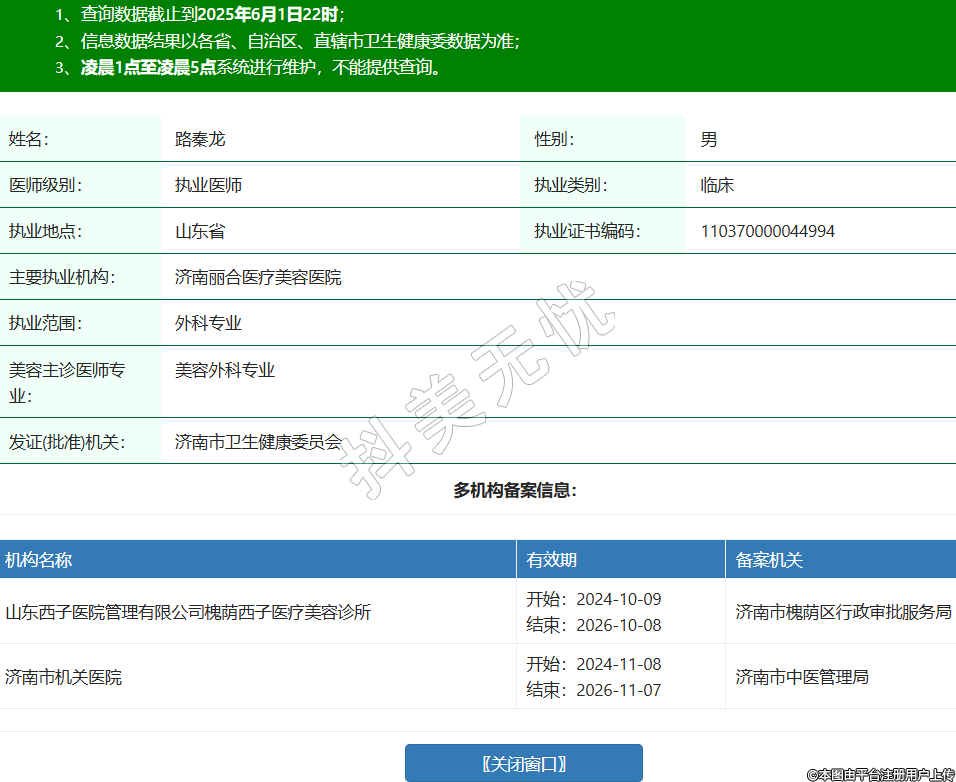Click the 济南市机关医院 row name
The height and width of the screenshot is (782, 956).
click(x=64, y=677)
